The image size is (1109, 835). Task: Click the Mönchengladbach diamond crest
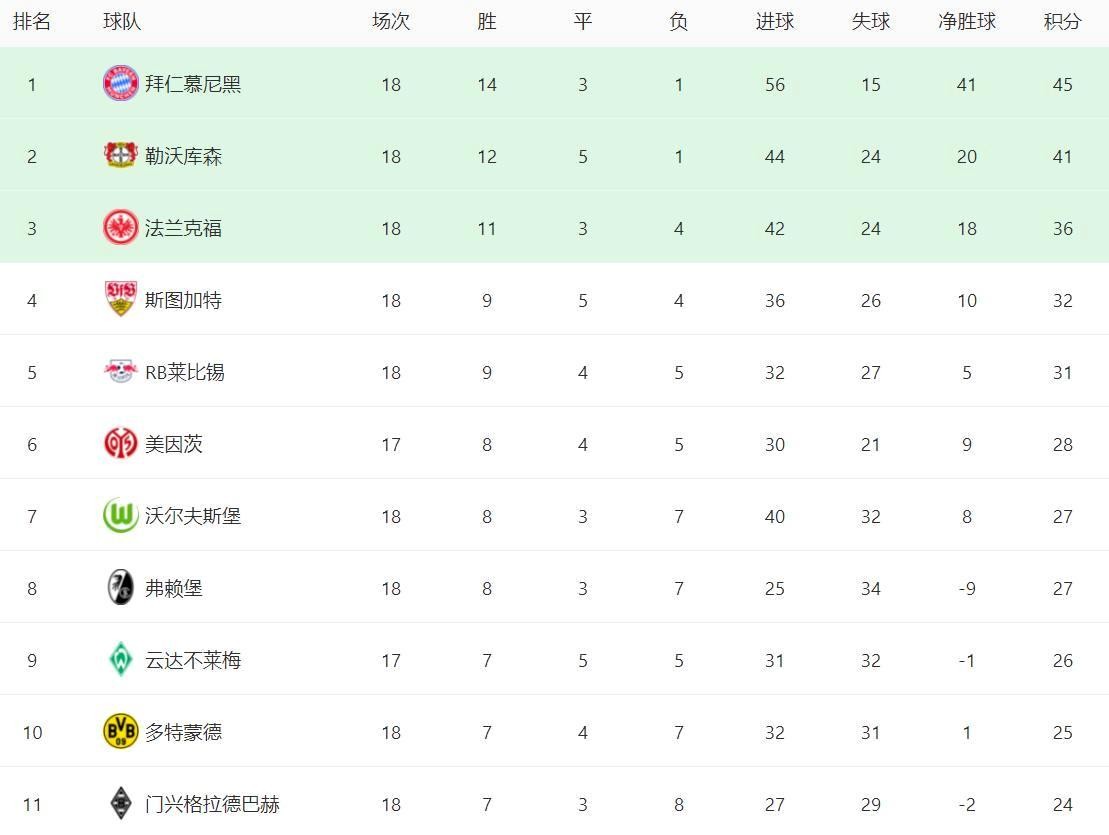point(120,804)
